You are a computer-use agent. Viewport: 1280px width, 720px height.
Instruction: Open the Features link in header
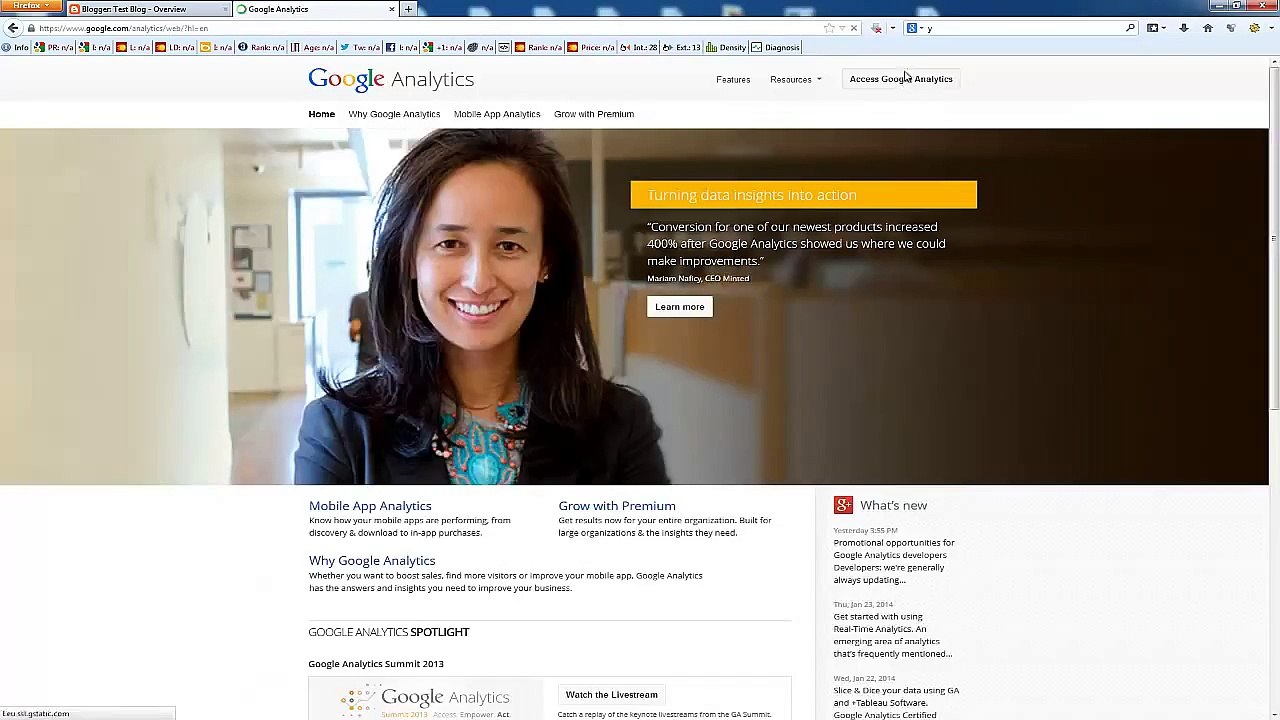click(733, 79)
